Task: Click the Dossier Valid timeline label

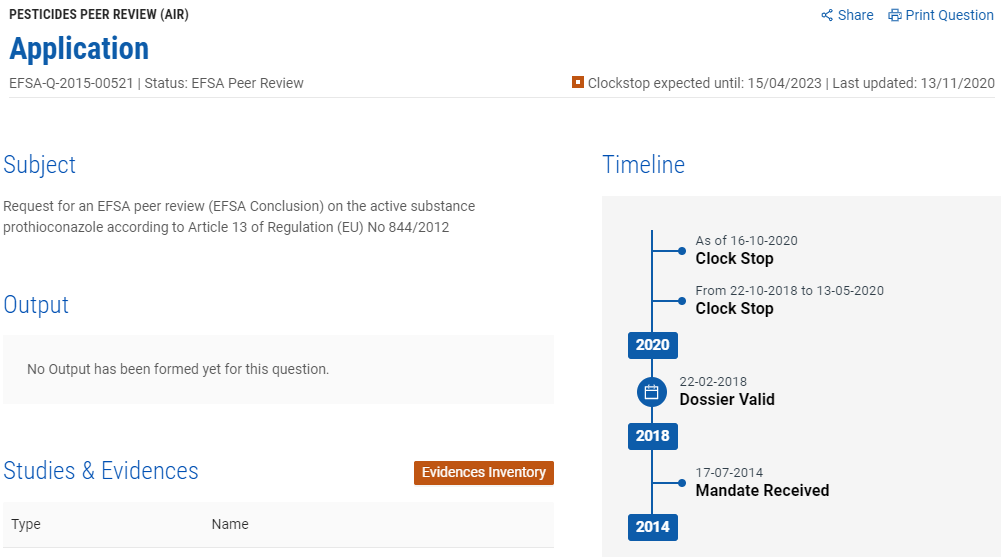Action: coord(727,399)
